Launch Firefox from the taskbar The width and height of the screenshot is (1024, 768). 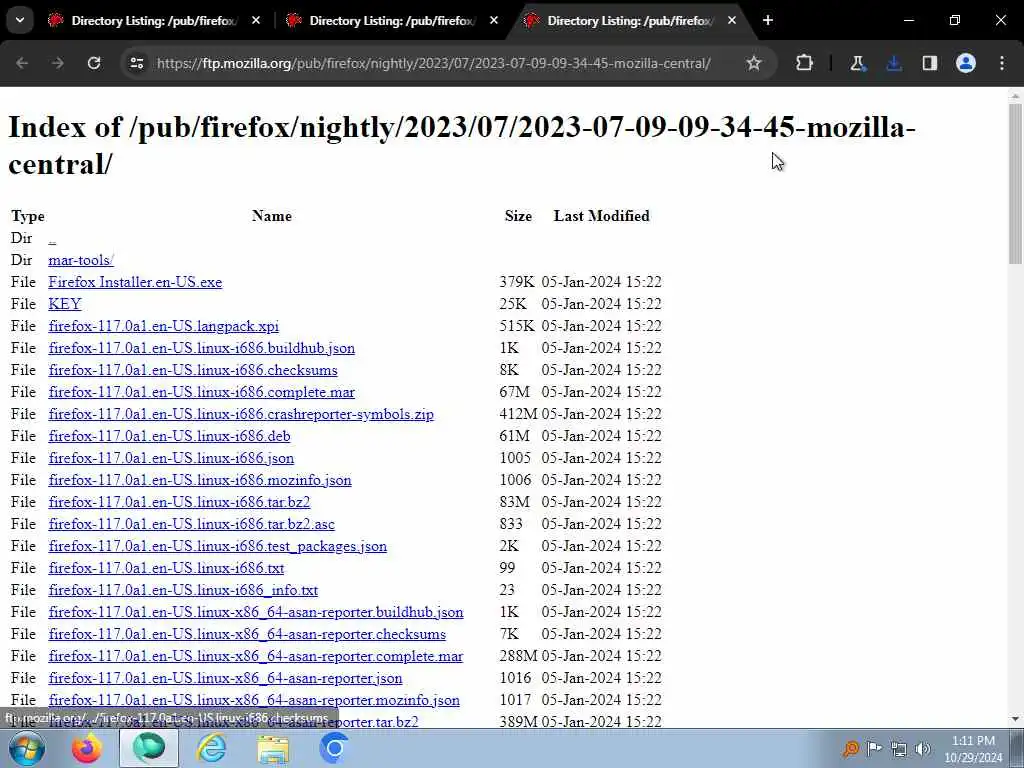(x=87, y=748)
